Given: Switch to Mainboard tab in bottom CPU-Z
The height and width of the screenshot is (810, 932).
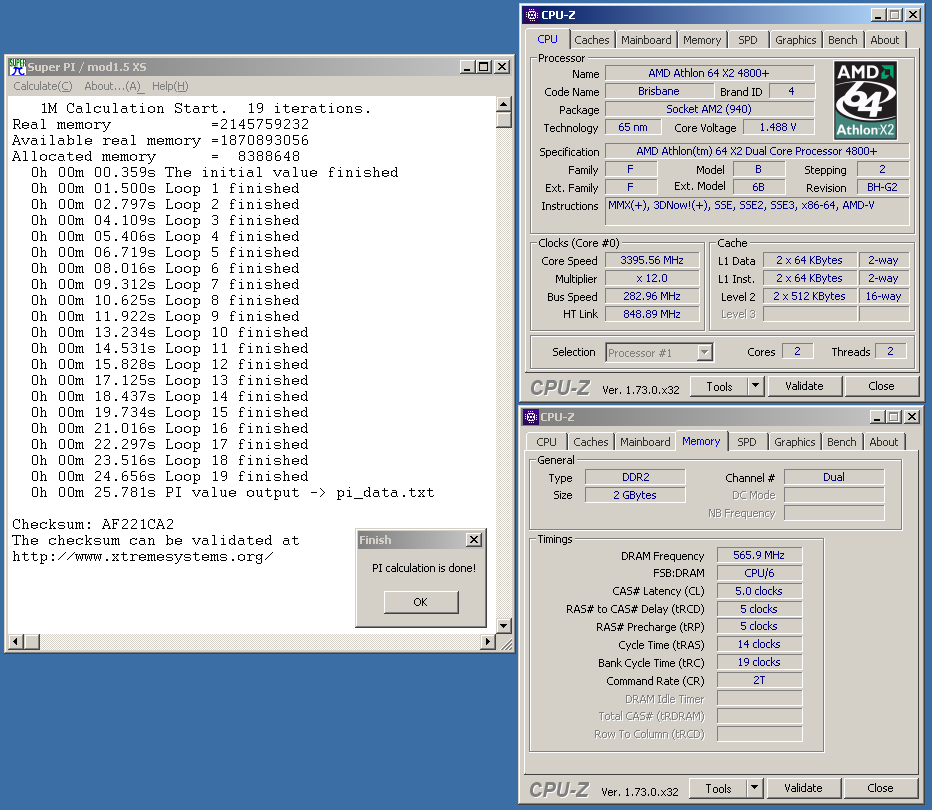Looking at the screenshot, I should coord(645,442).
